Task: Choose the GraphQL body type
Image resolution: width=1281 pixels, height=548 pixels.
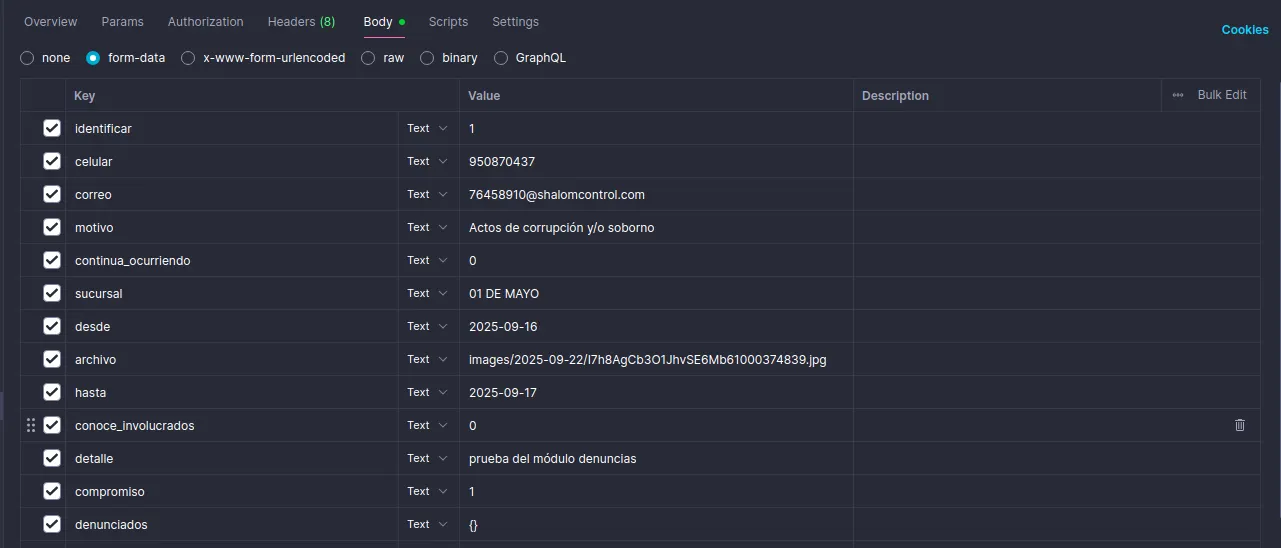Action: [501, 58]
